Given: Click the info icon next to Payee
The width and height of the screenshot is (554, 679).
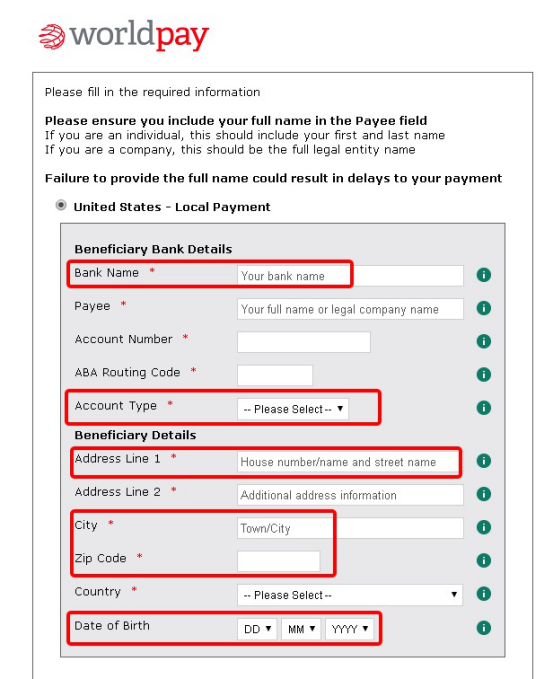Looking at the screenshot, I should click(483, 308).
